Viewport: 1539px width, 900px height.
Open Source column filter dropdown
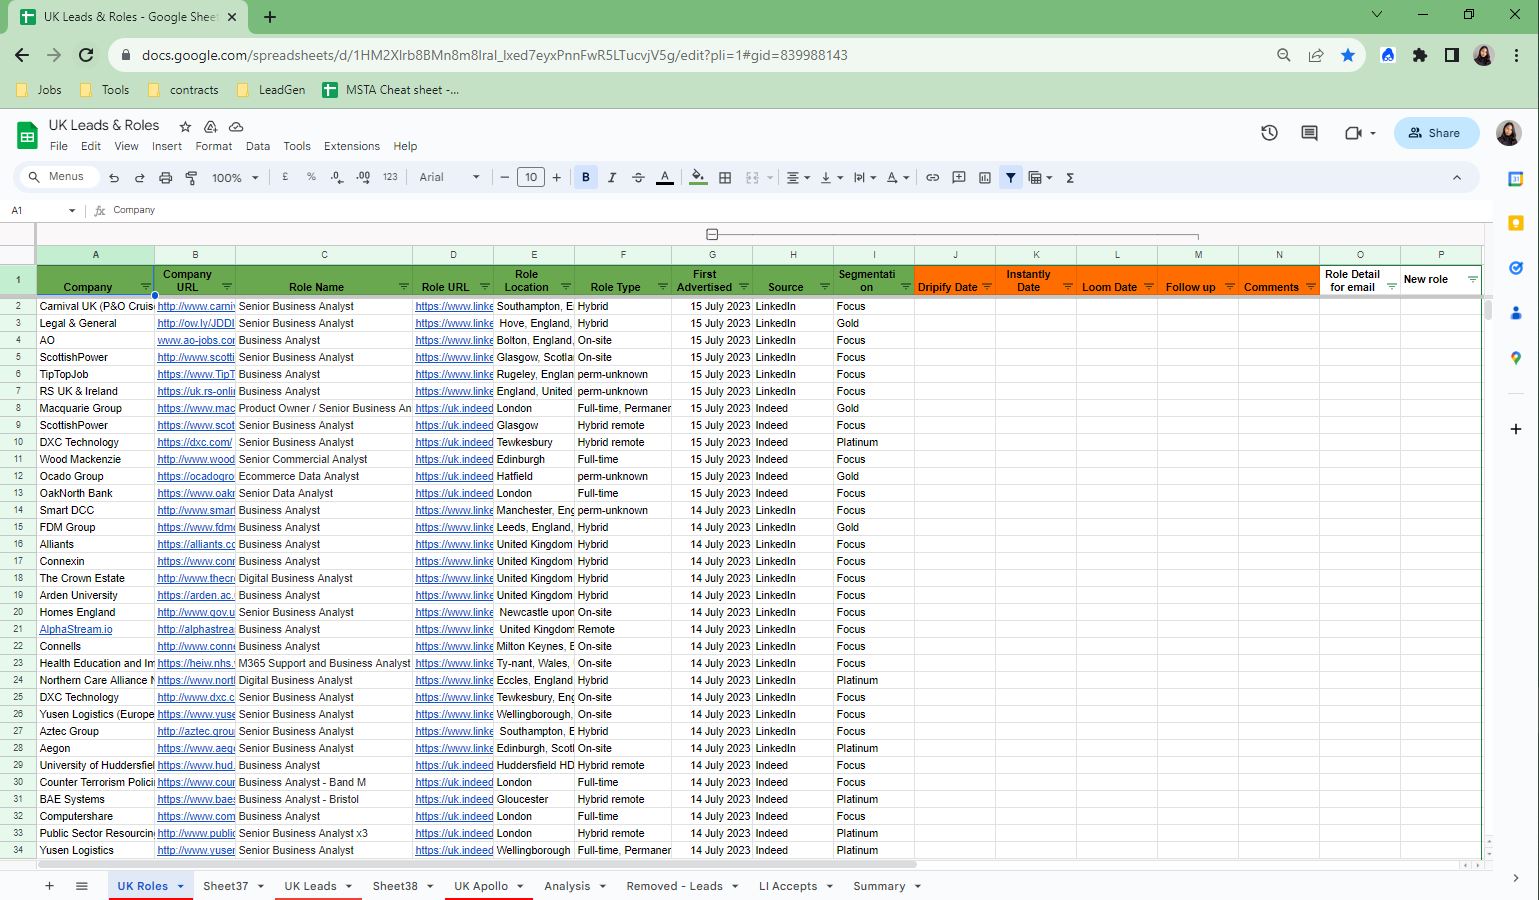pyautogui.click(x=824, y=287)
